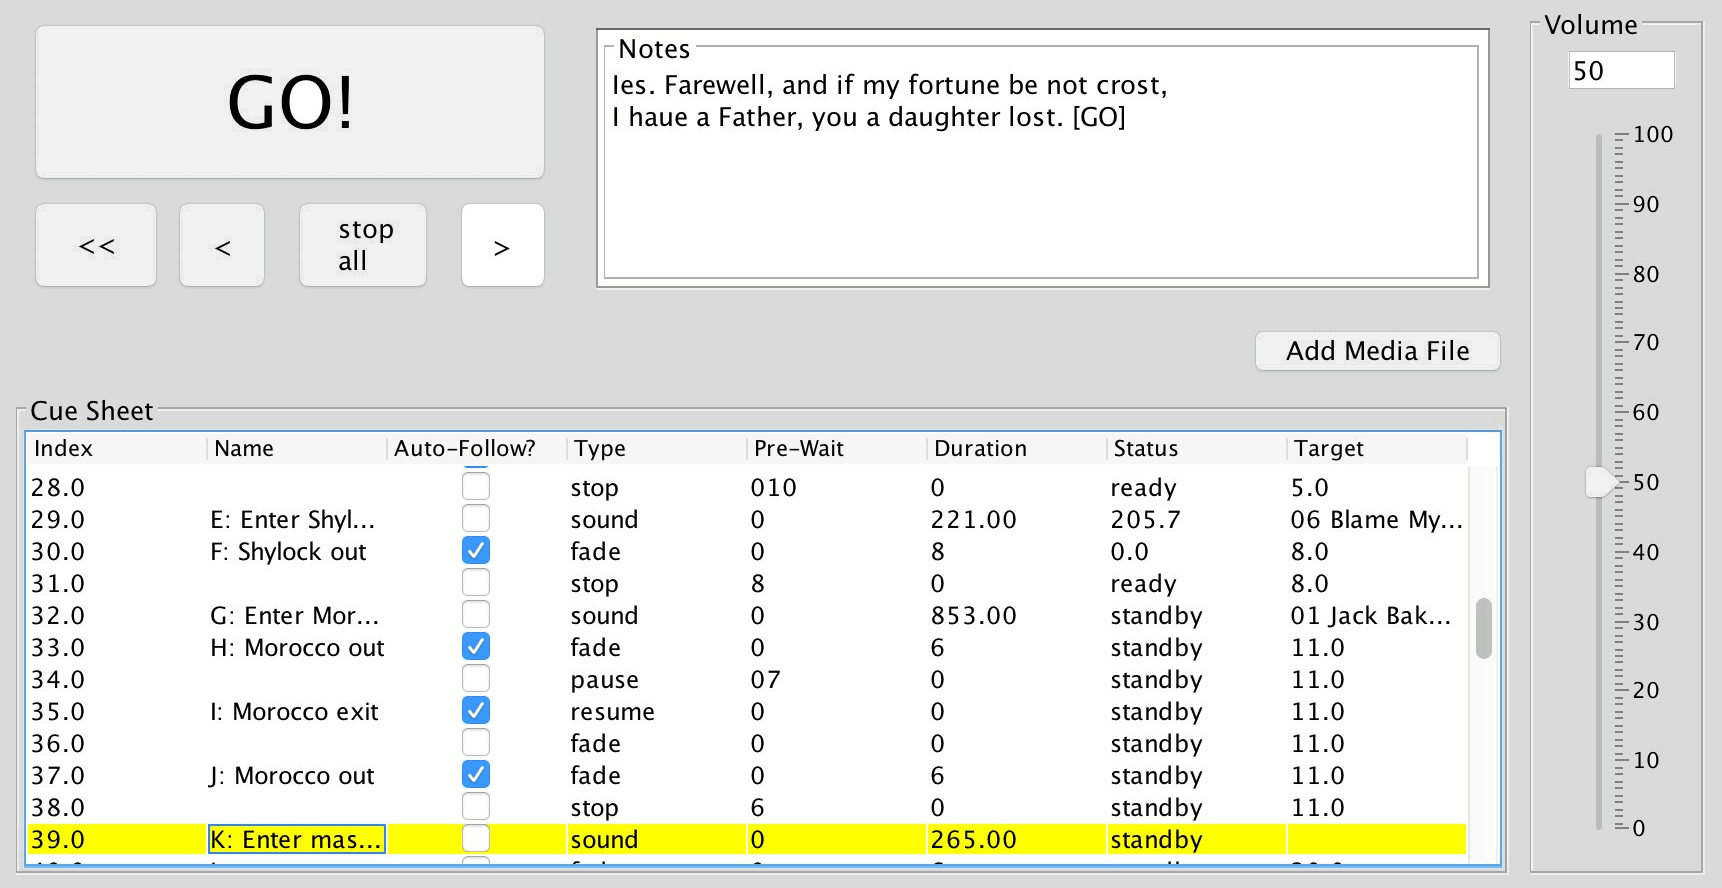This screenshot has width=1722, height=888.
Task: Click the Auto-Follow? column header
Action: (477, 448)
